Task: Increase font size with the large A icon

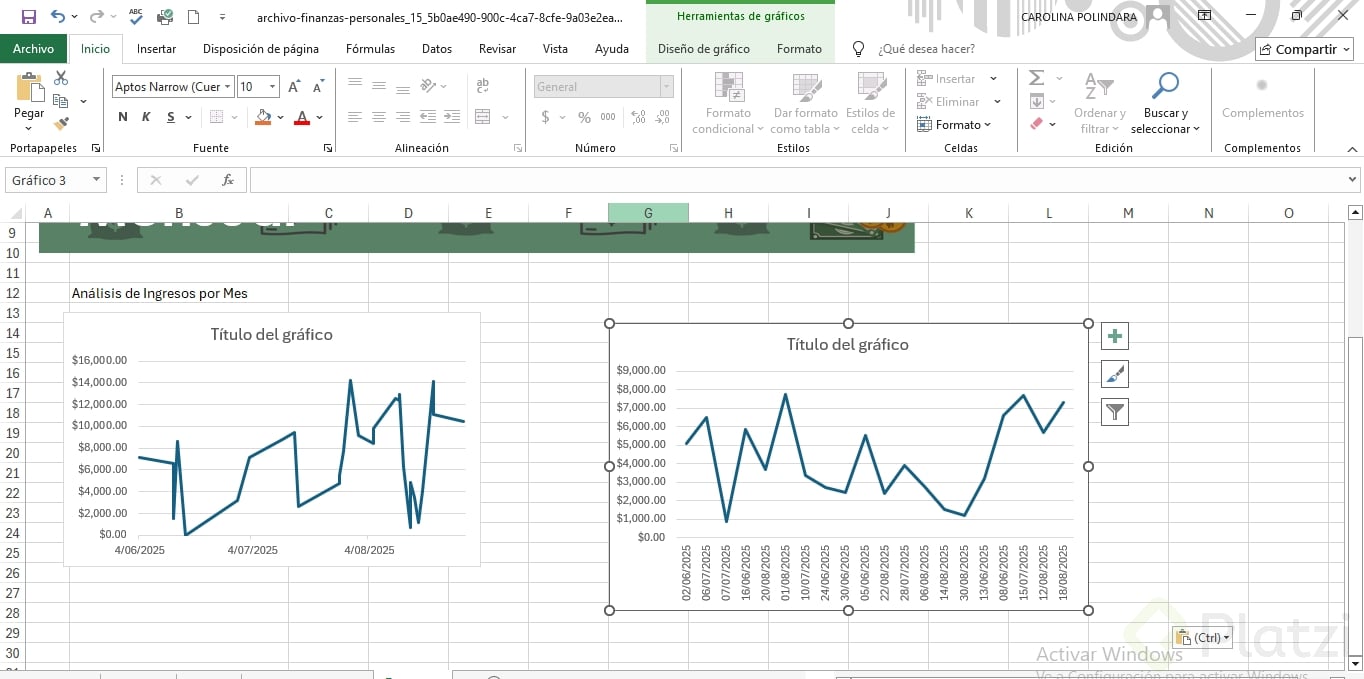Action: pyautogui.click(x=294, y=87)
